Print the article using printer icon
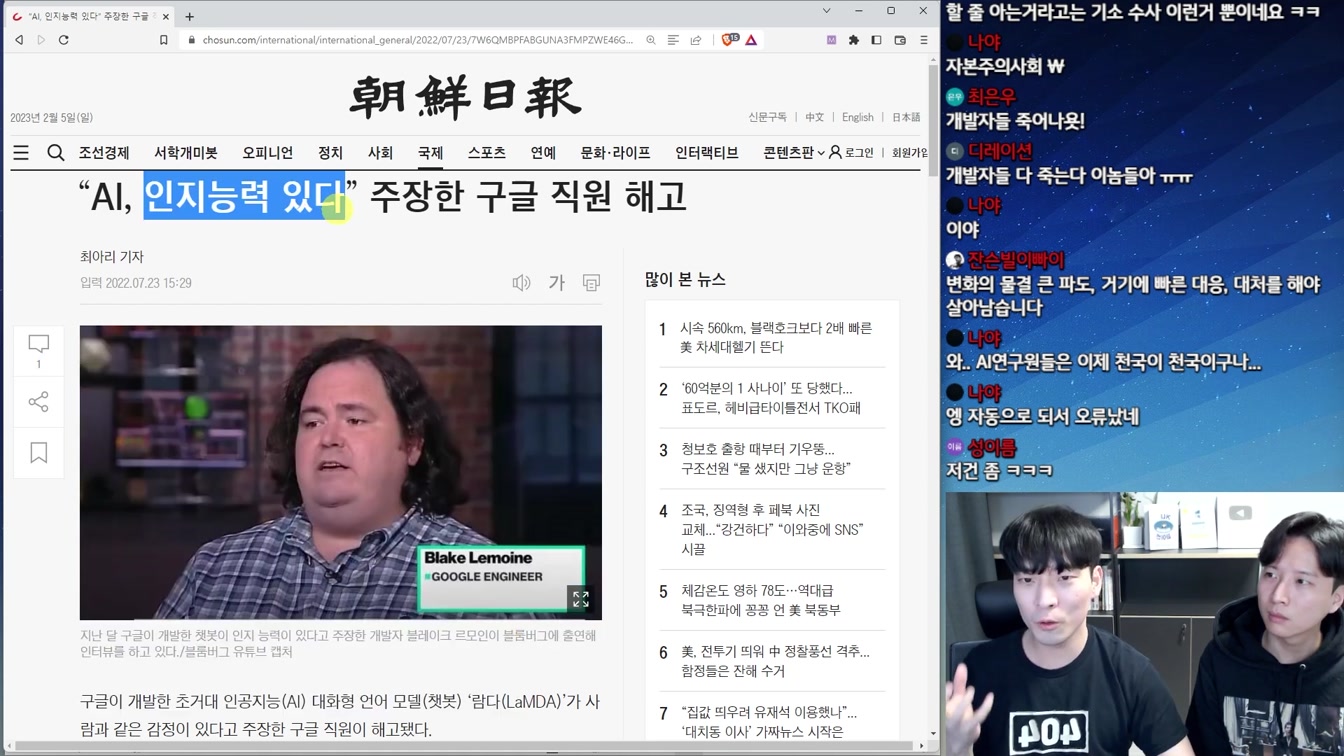This screenshot has height=756, width=1344. pos(591,283)
